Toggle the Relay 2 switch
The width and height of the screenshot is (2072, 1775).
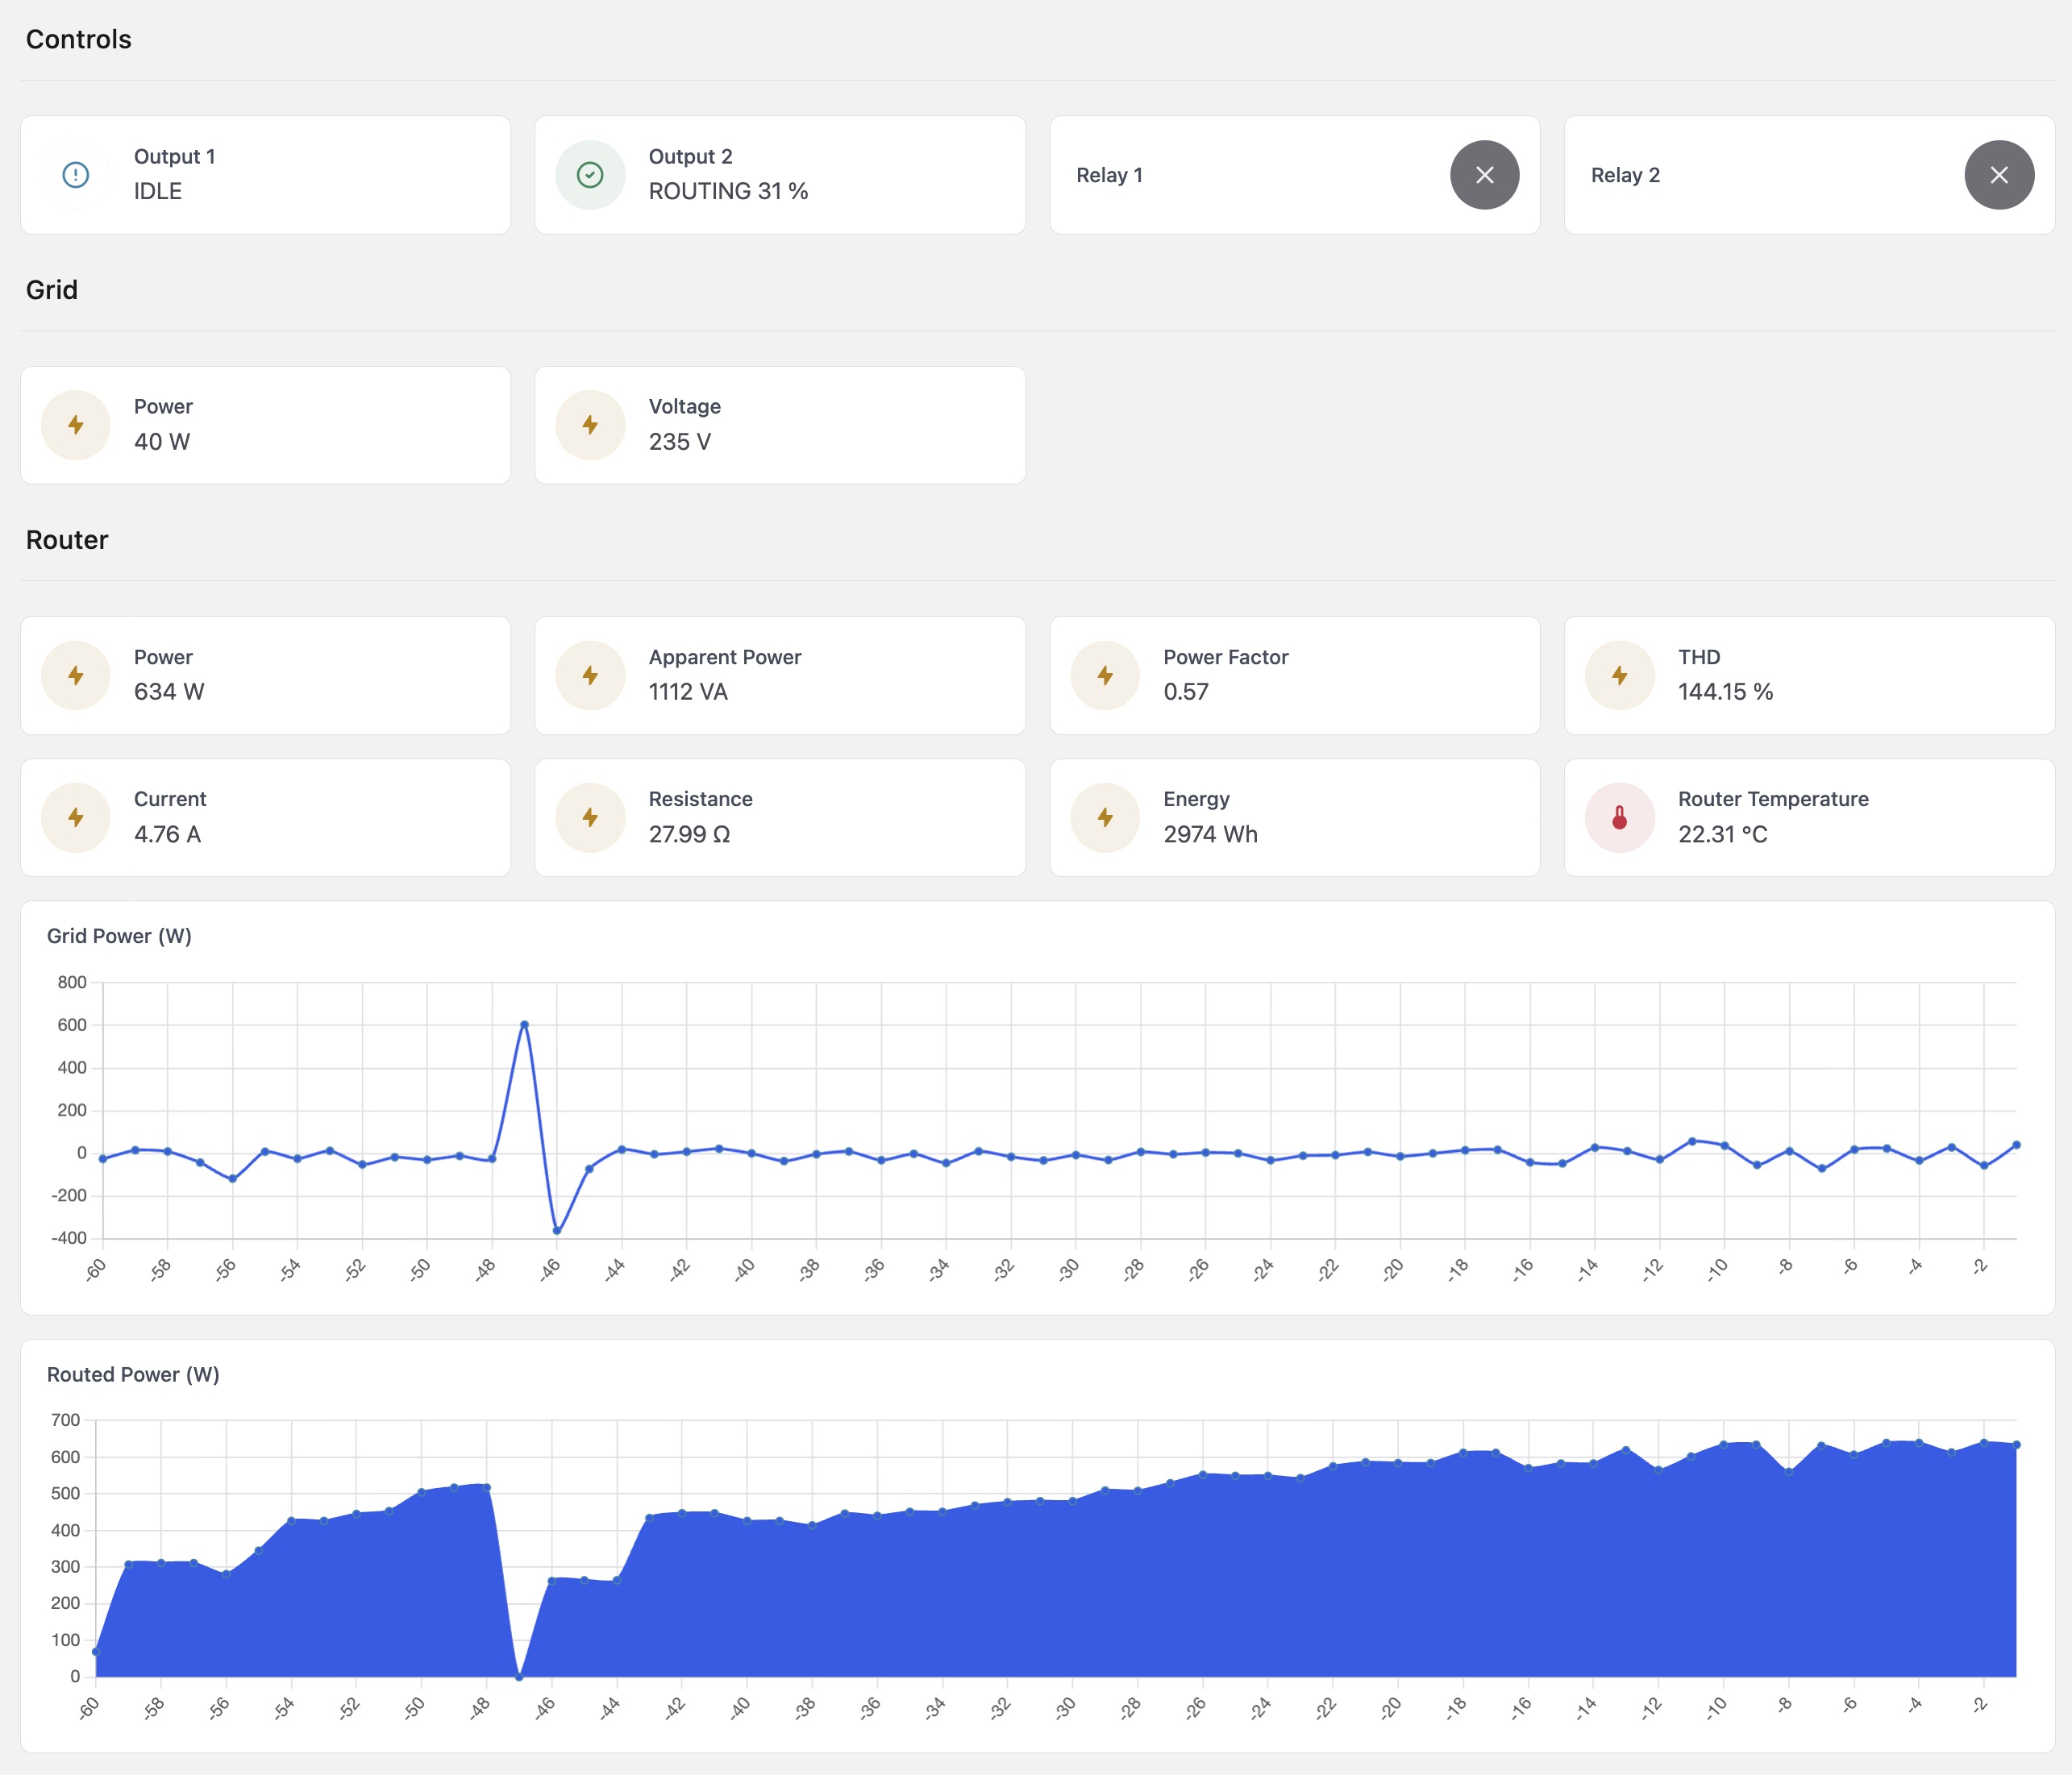point(1998,175)
